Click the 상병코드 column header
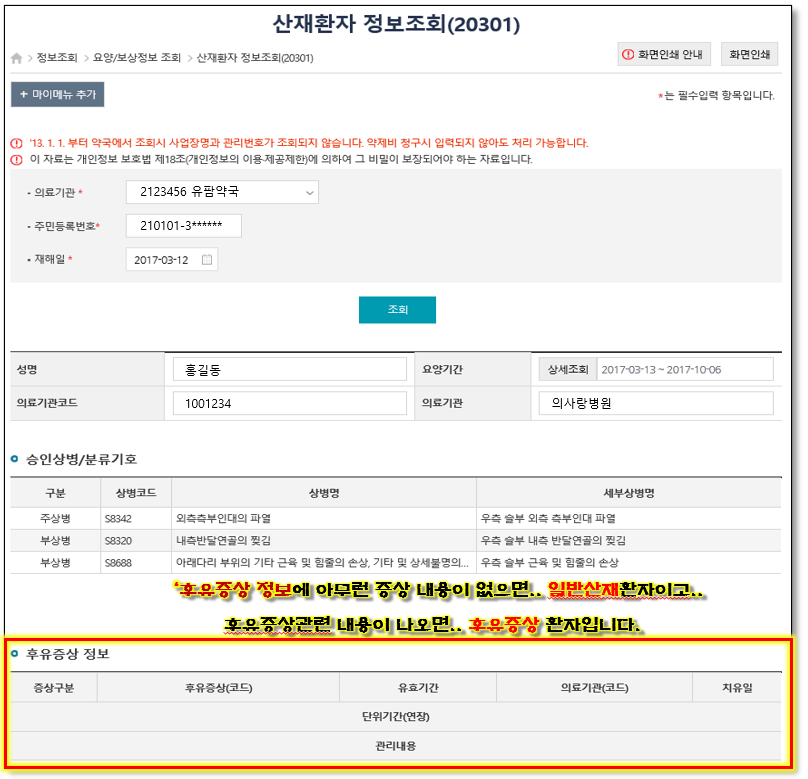Screen dimensions: 808x779 pyautogui.click(x=136, y=493)
